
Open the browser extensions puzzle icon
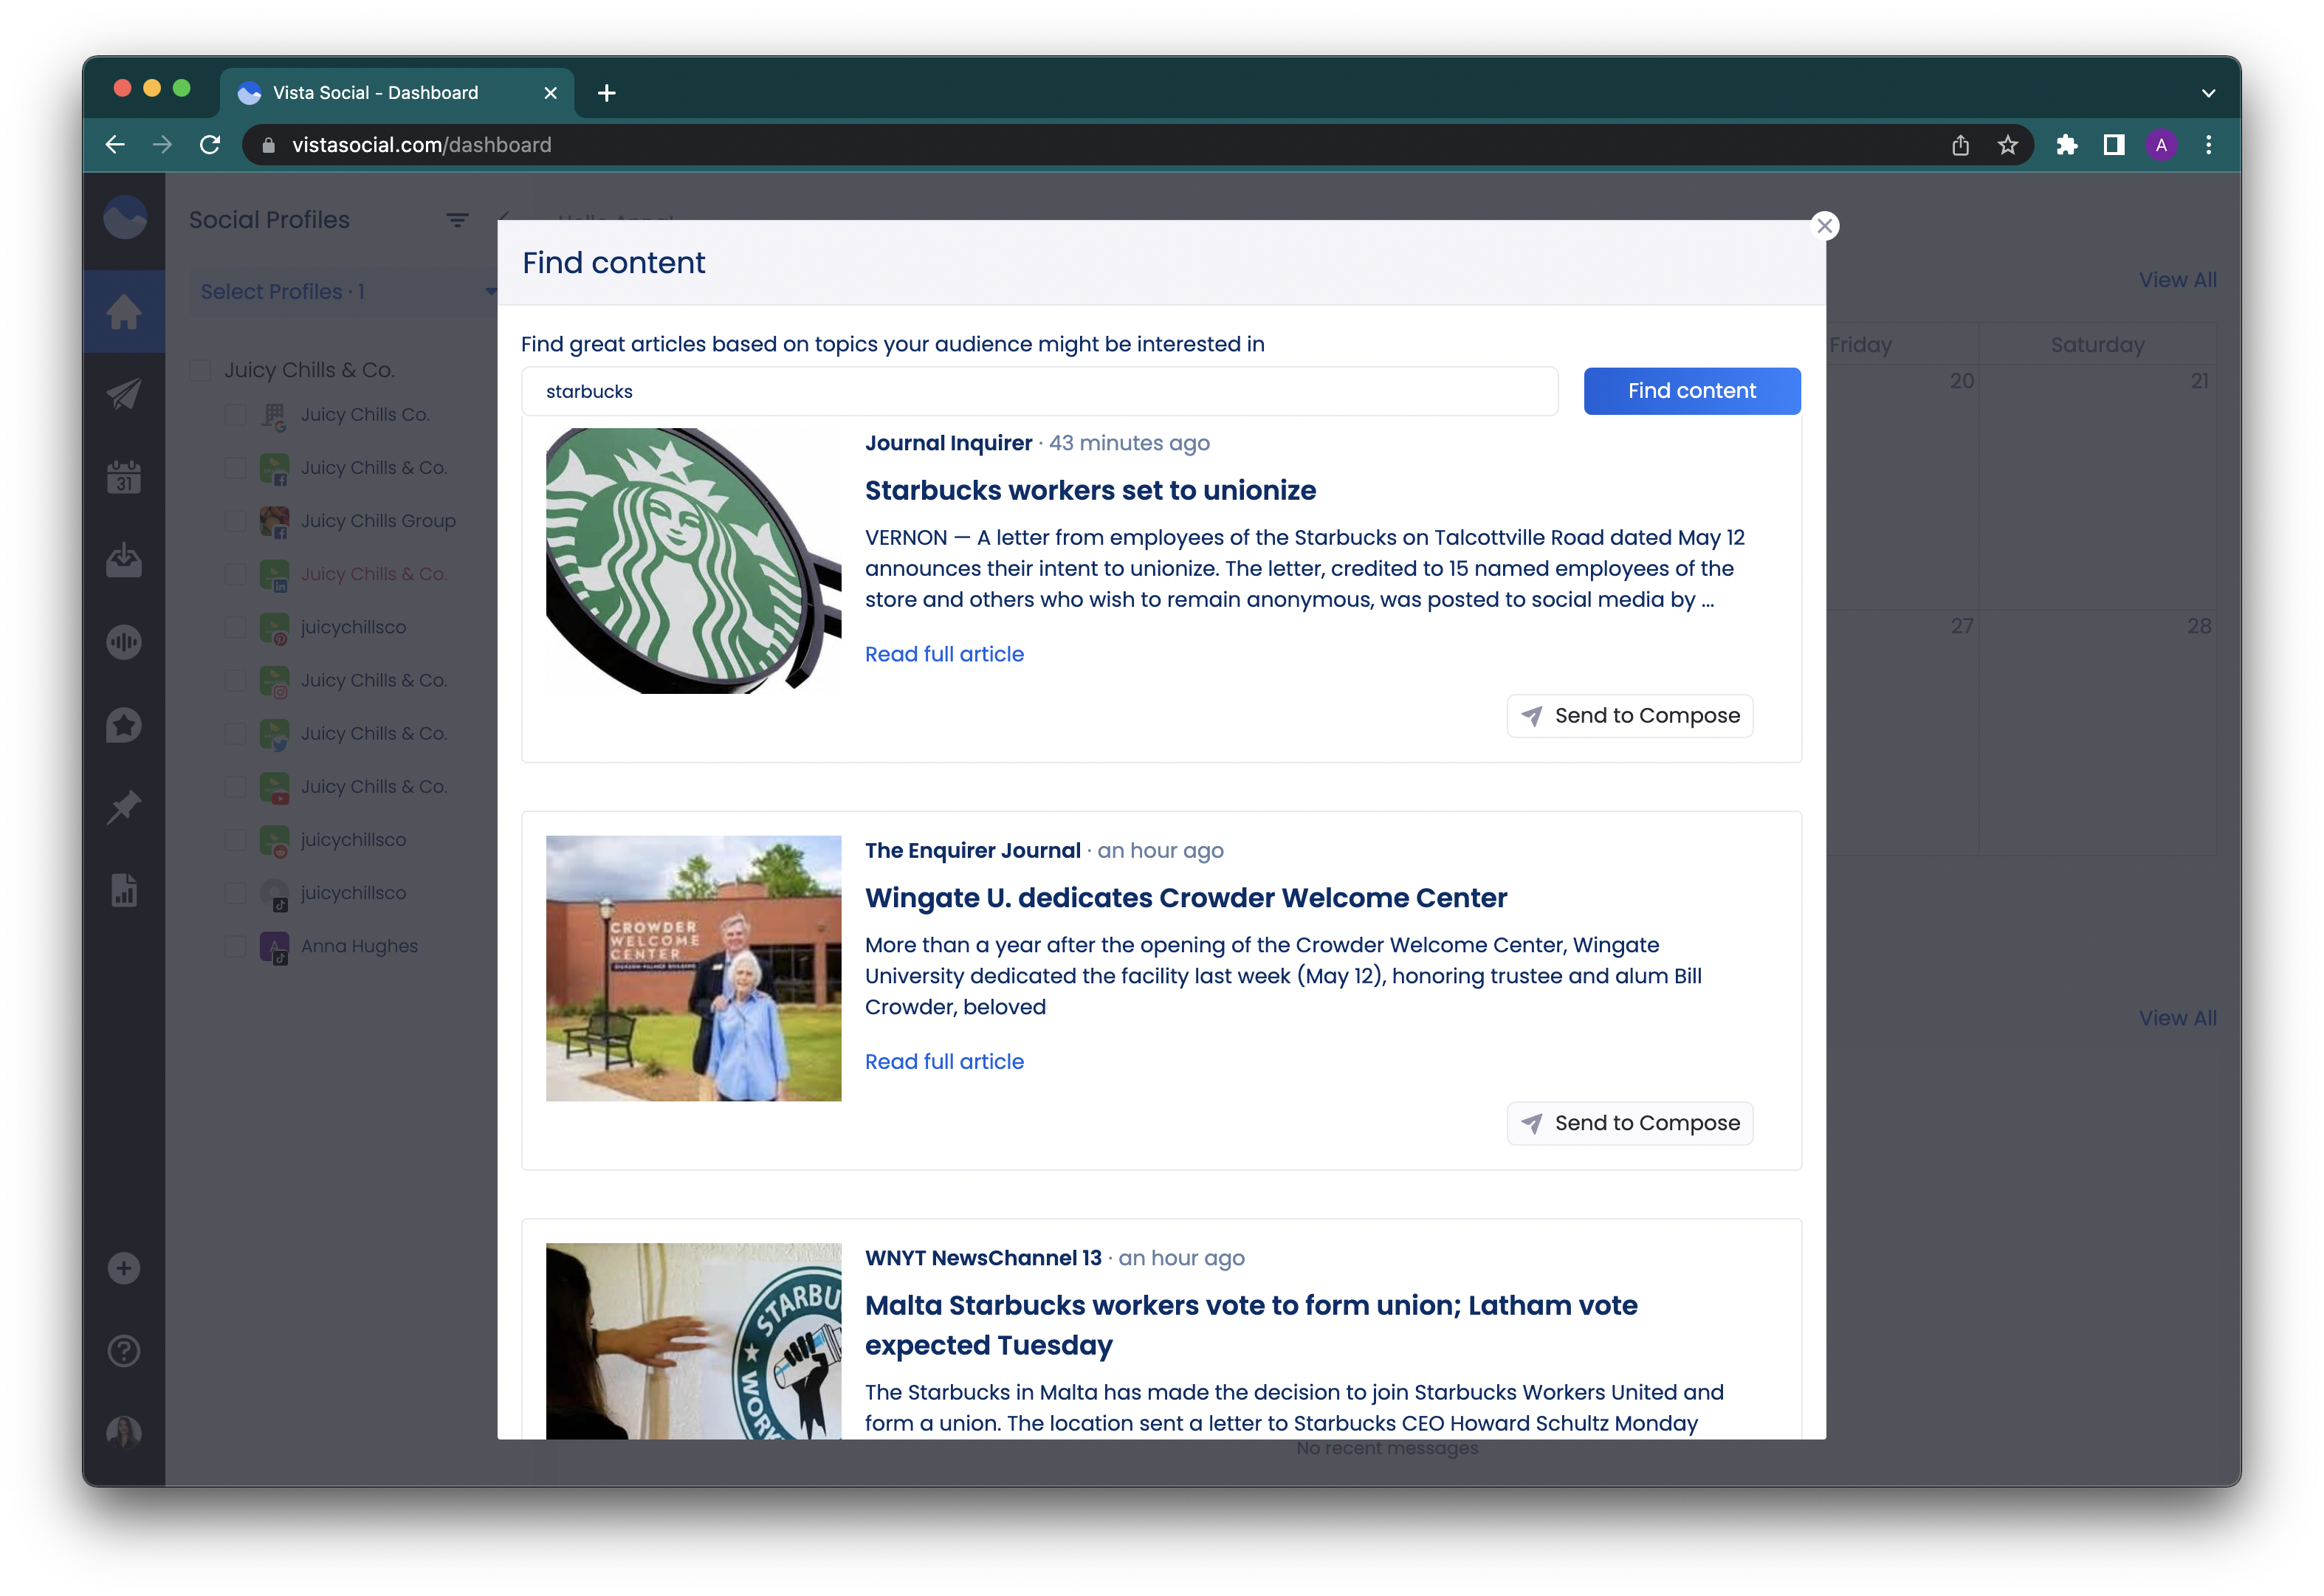coord(2066,145)
